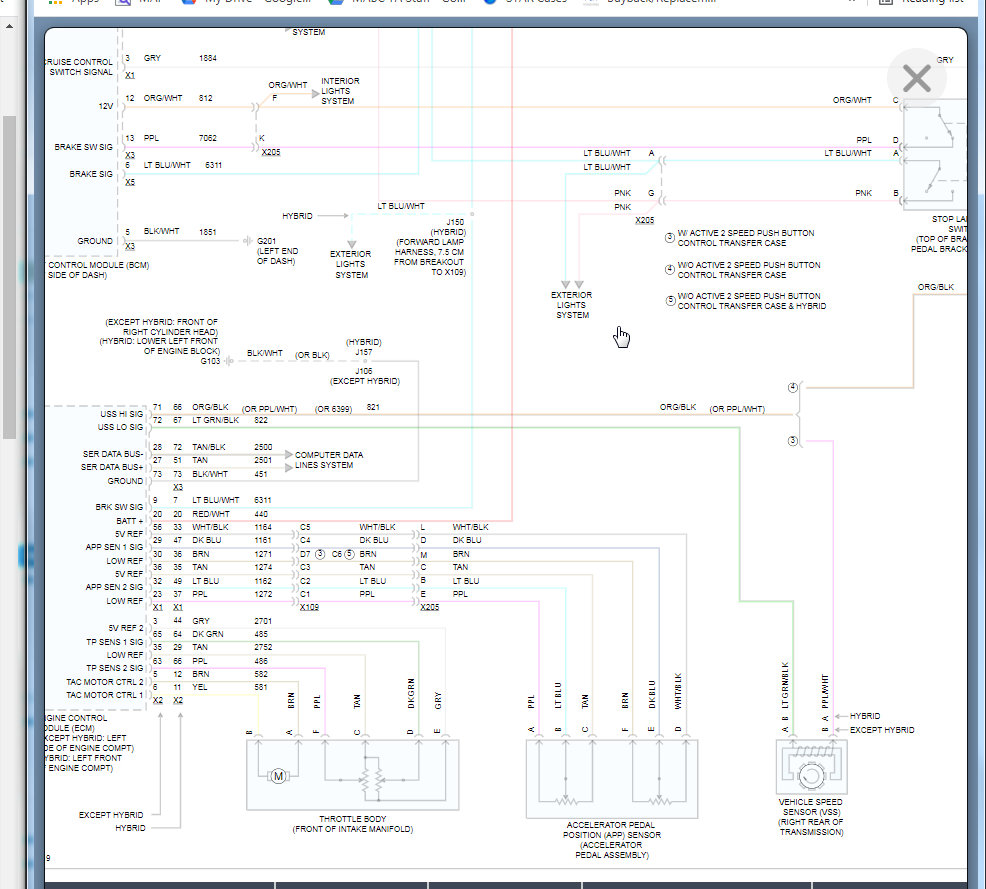
Task: Click circuit number '1884' on the GRY wire
Action: pos(208,58)
